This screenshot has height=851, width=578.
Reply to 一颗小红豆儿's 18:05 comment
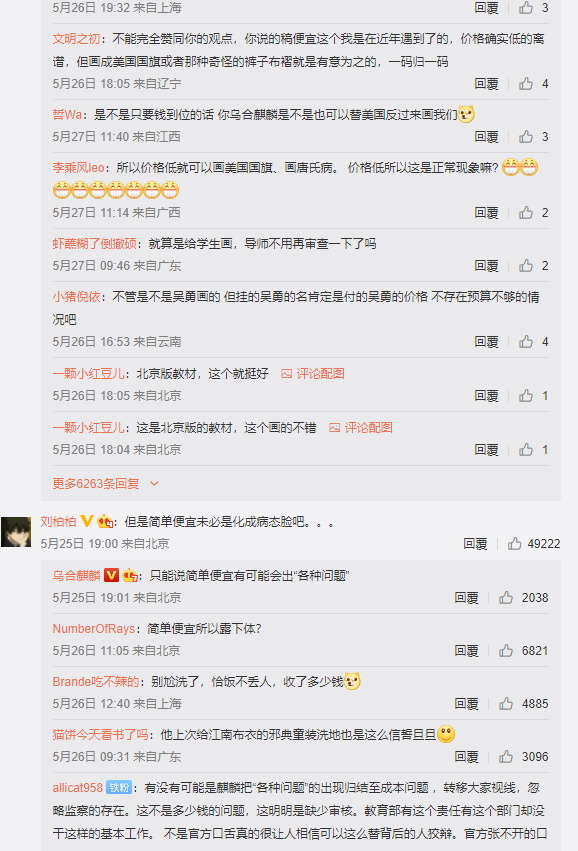click(486, 396)
